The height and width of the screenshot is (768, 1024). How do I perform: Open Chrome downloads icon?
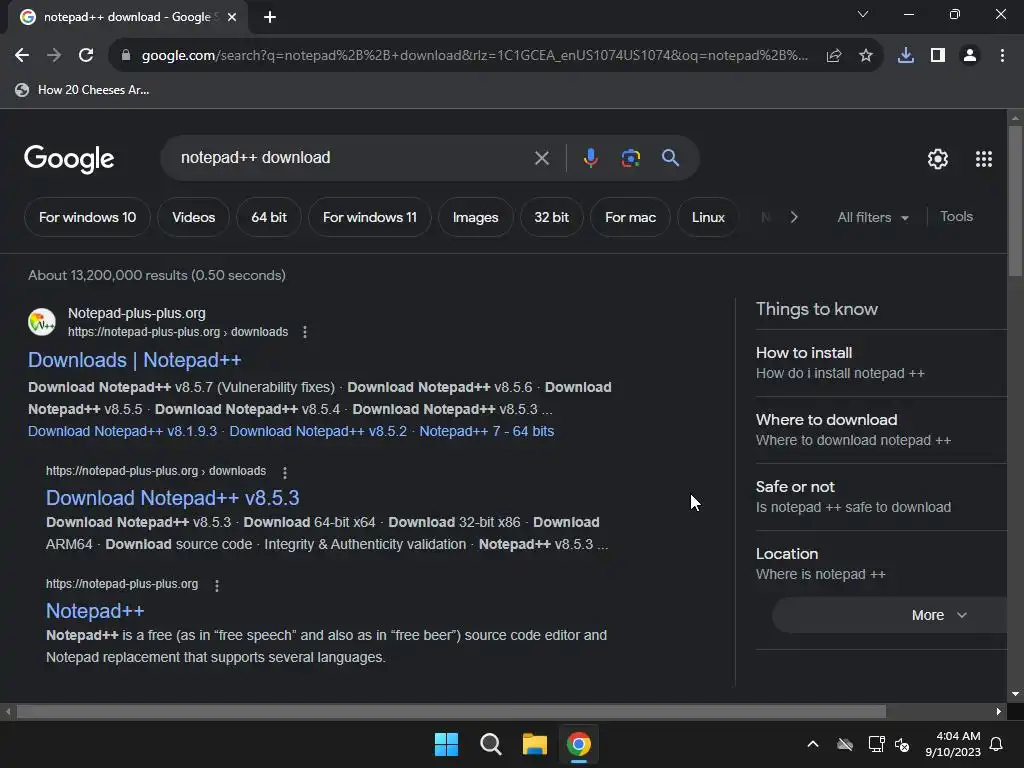coord(906,56)
